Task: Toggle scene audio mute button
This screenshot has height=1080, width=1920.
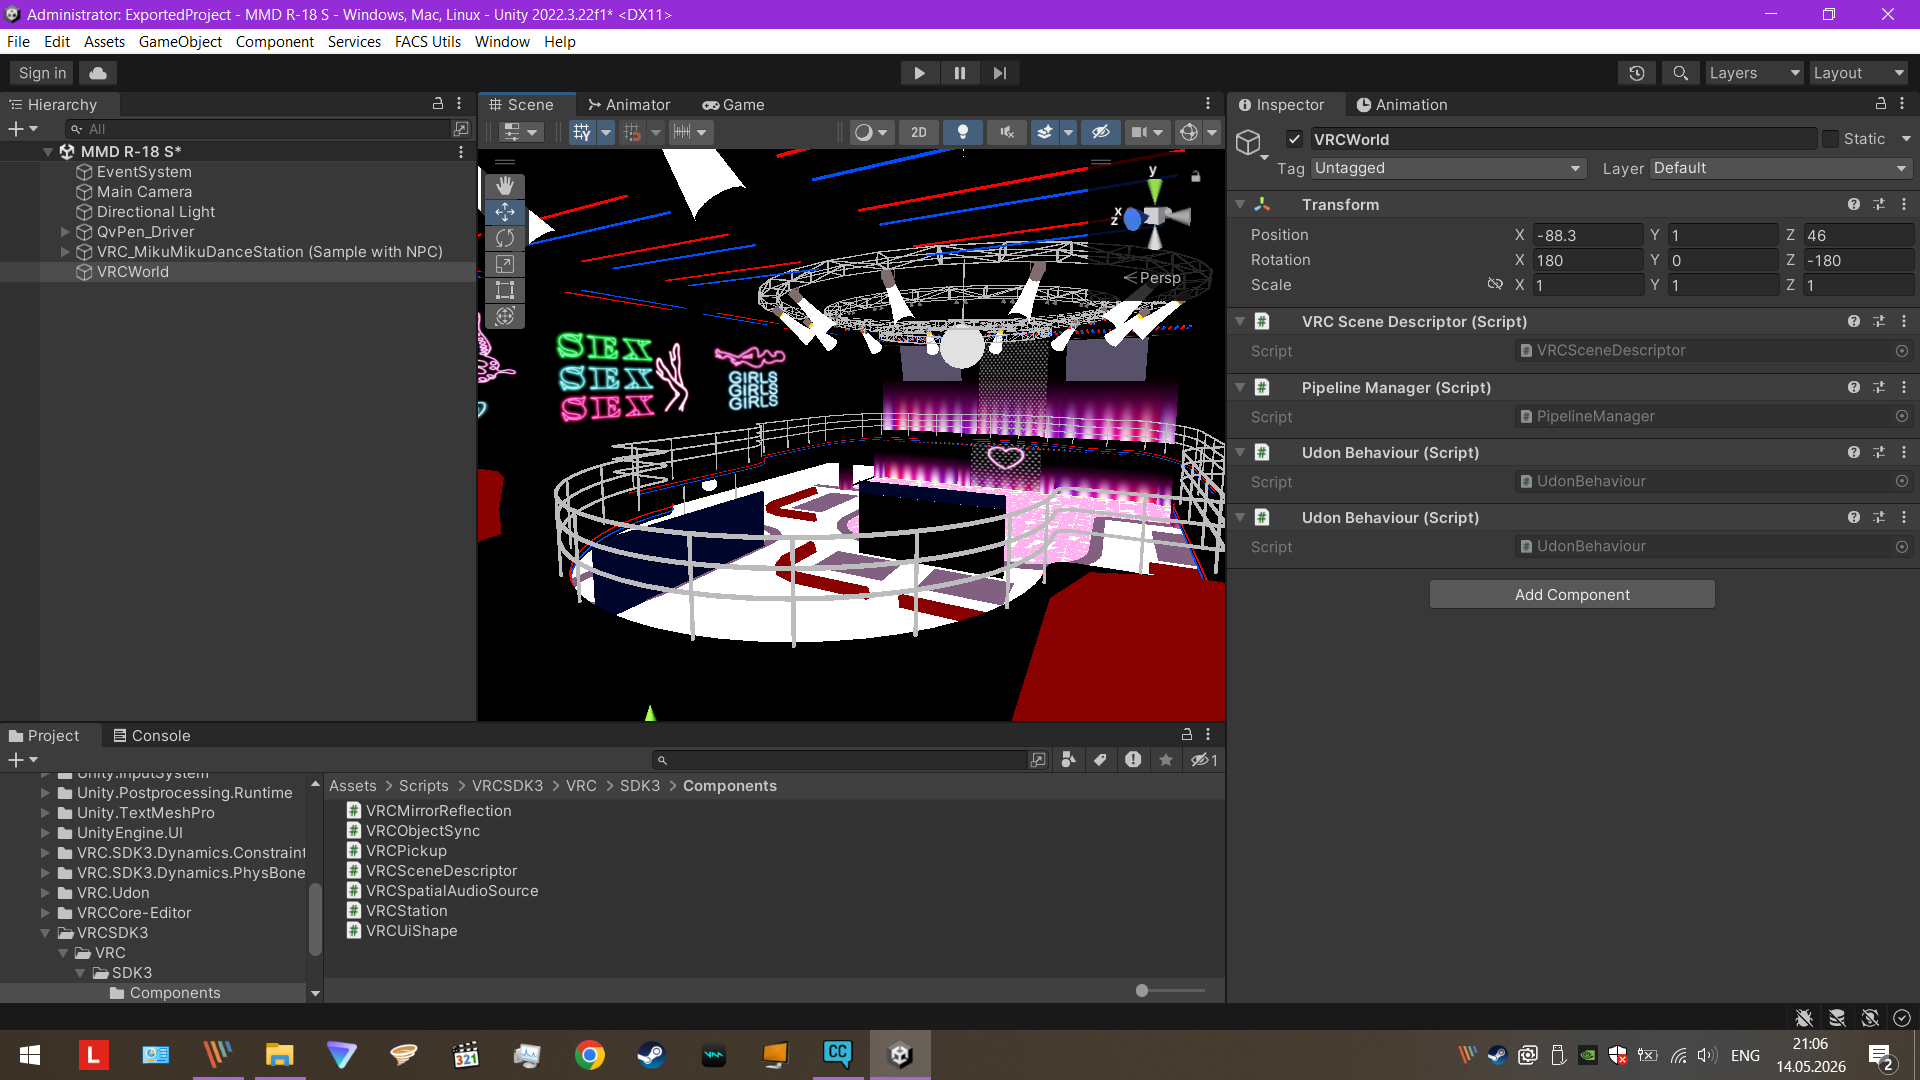Action: pos(1006,132)
